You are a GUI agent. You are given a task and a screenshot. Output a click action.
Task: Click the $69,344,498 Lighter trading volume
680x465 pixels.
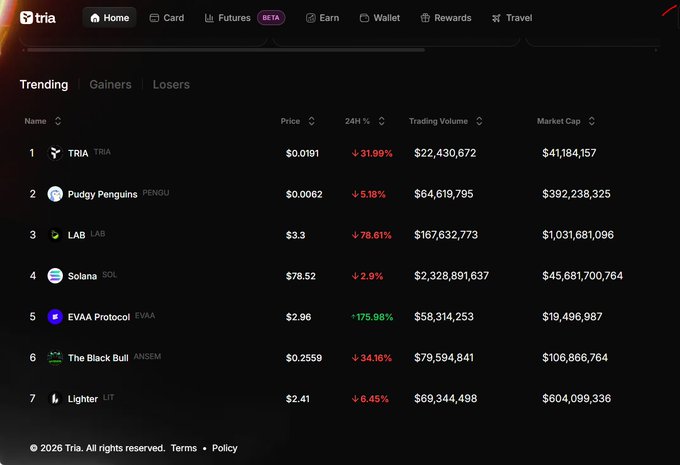pos(445,398)
